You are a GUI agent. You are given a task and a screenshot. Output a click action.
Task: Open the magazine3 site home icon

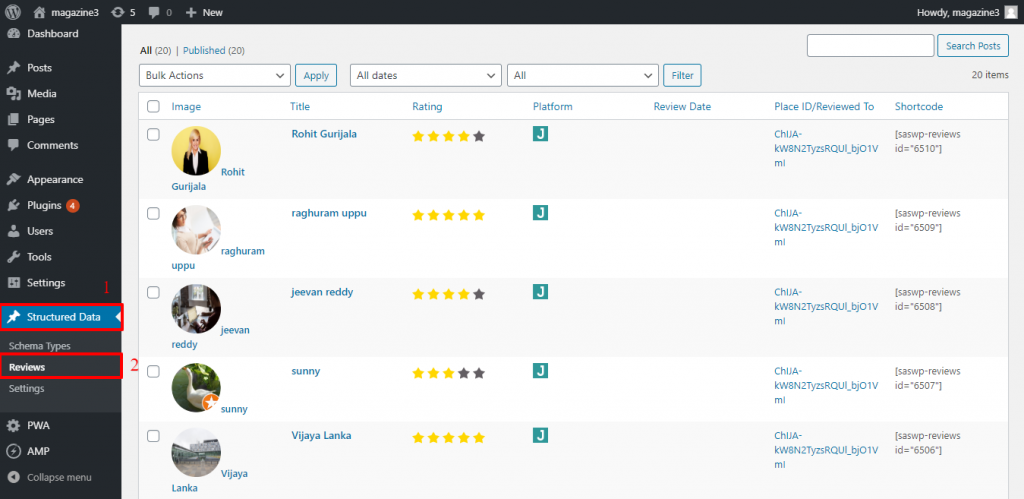pos(39,12)
